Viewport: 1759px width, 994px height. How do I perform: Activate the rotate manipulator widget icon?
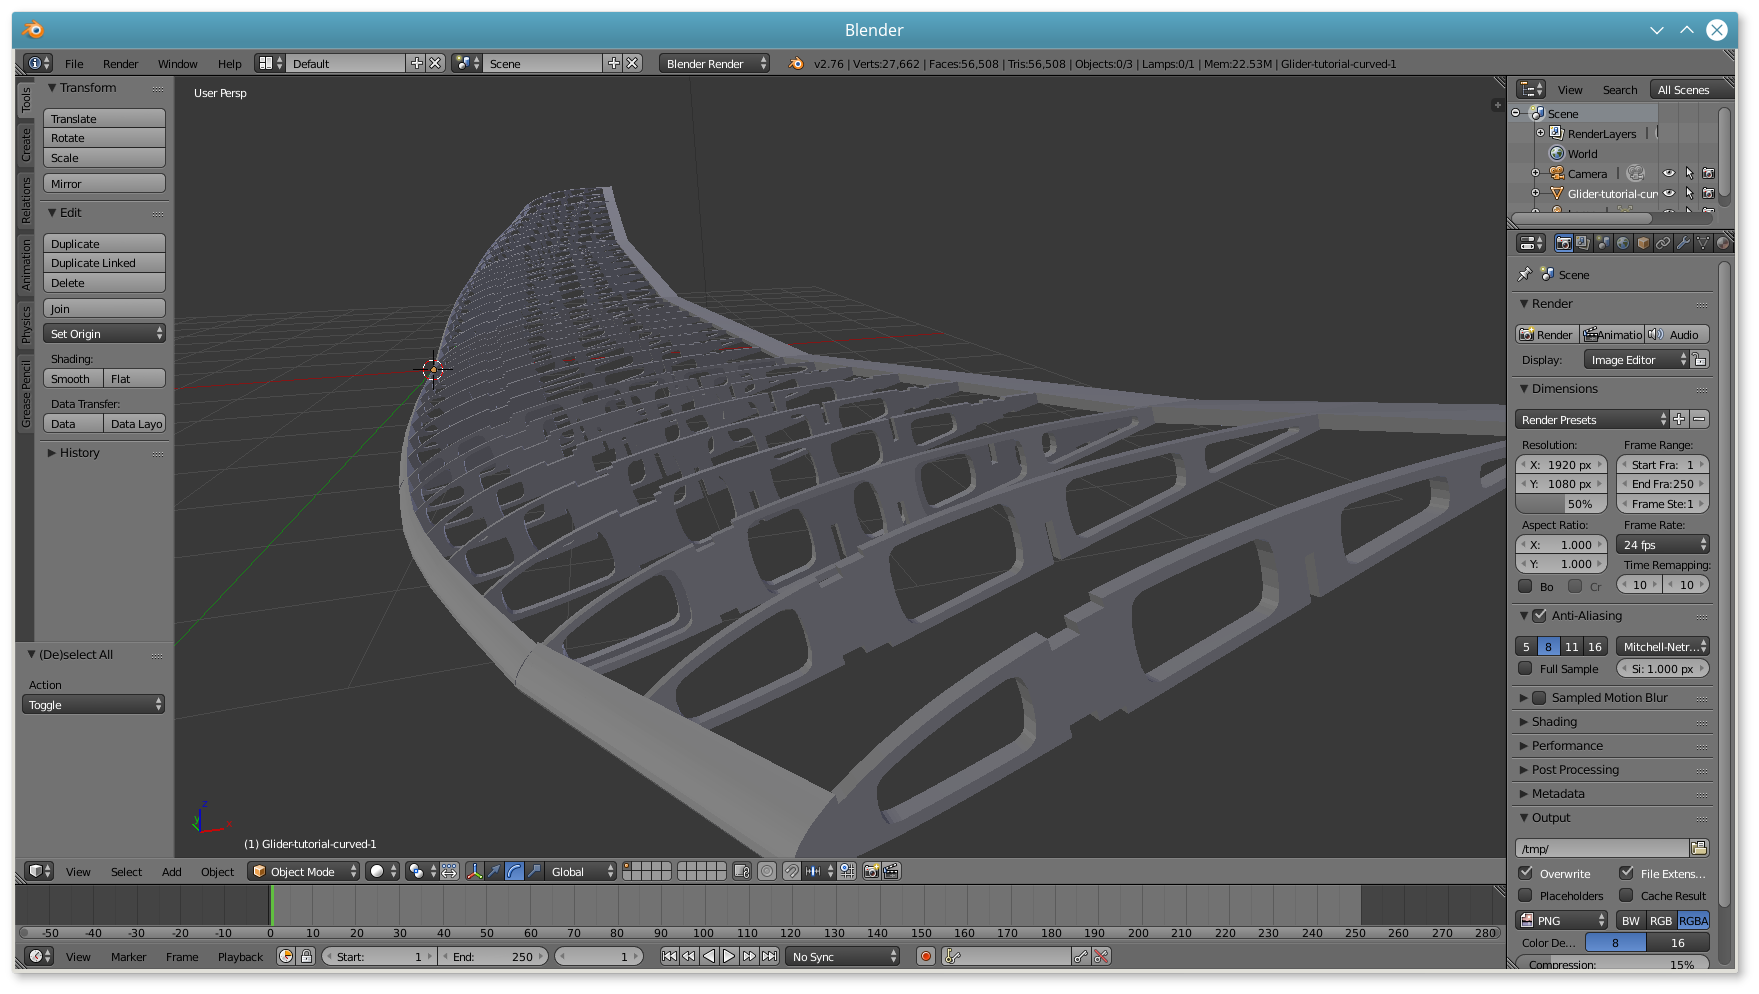pyautogui.click(x=514, y=871)
